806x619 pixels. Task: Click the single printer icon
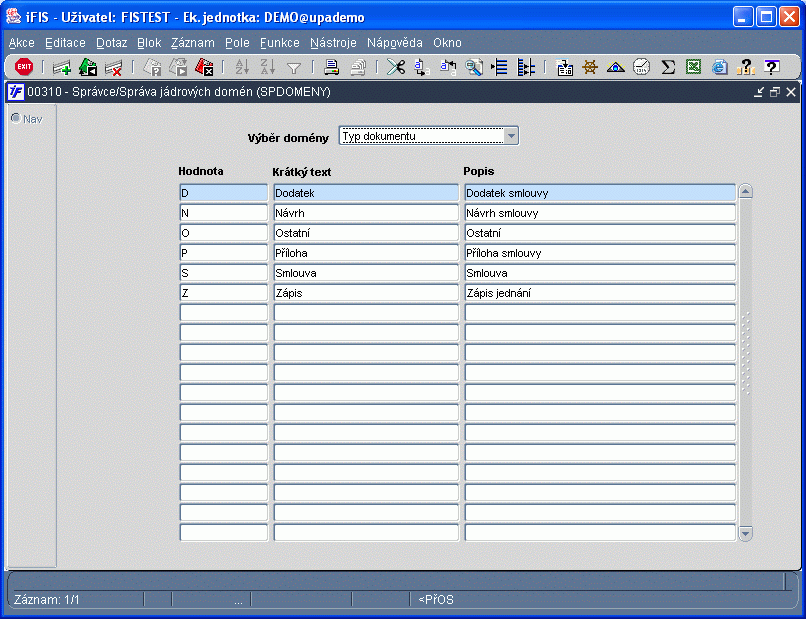point(332,67)
